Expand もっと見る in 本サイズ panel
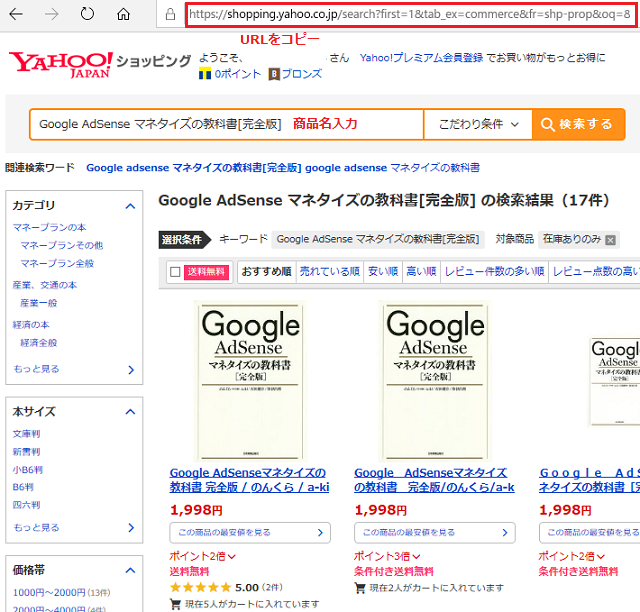This screenshot has width=640, height=612. click(x=74, y=527)
